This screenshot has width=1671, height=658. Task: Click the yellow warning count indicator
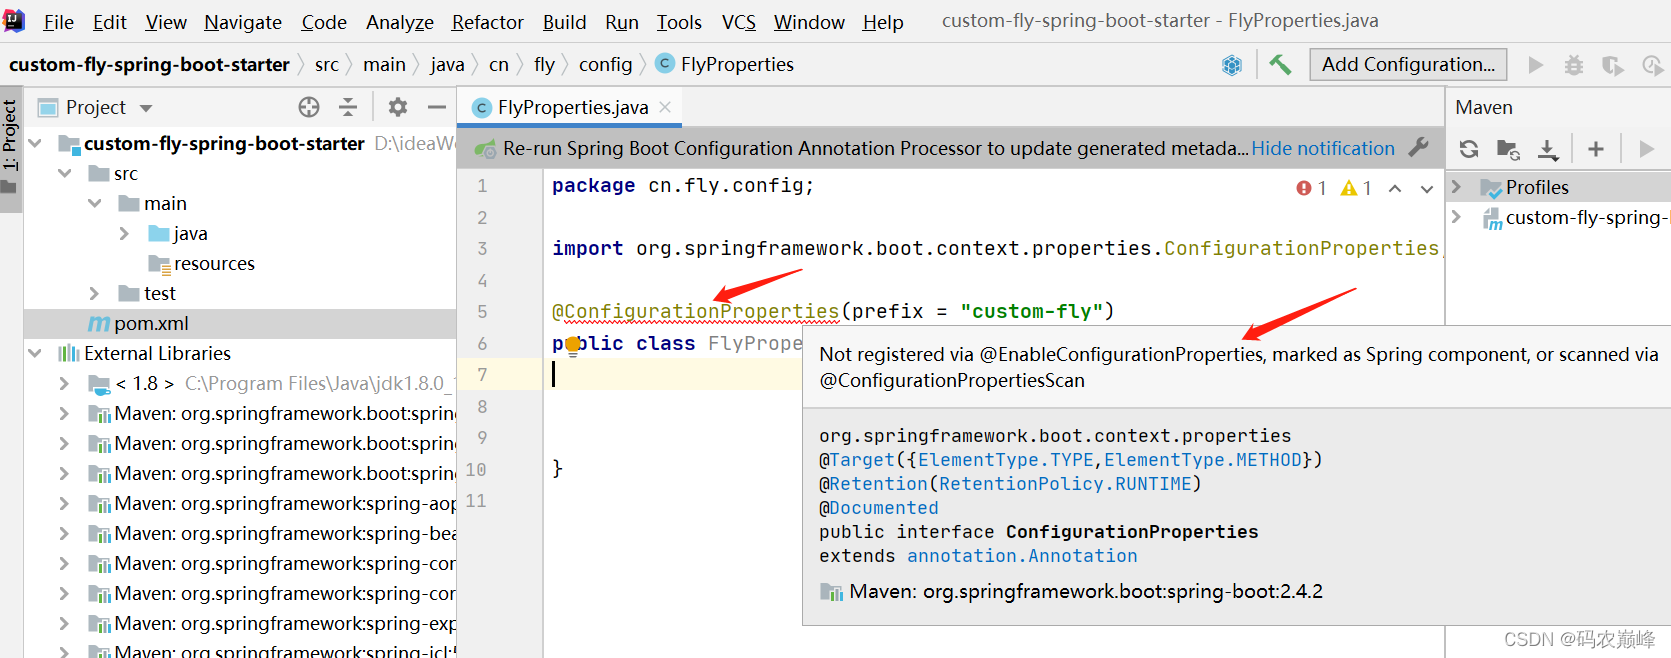pyautogui.click(x=1356, y=188)
